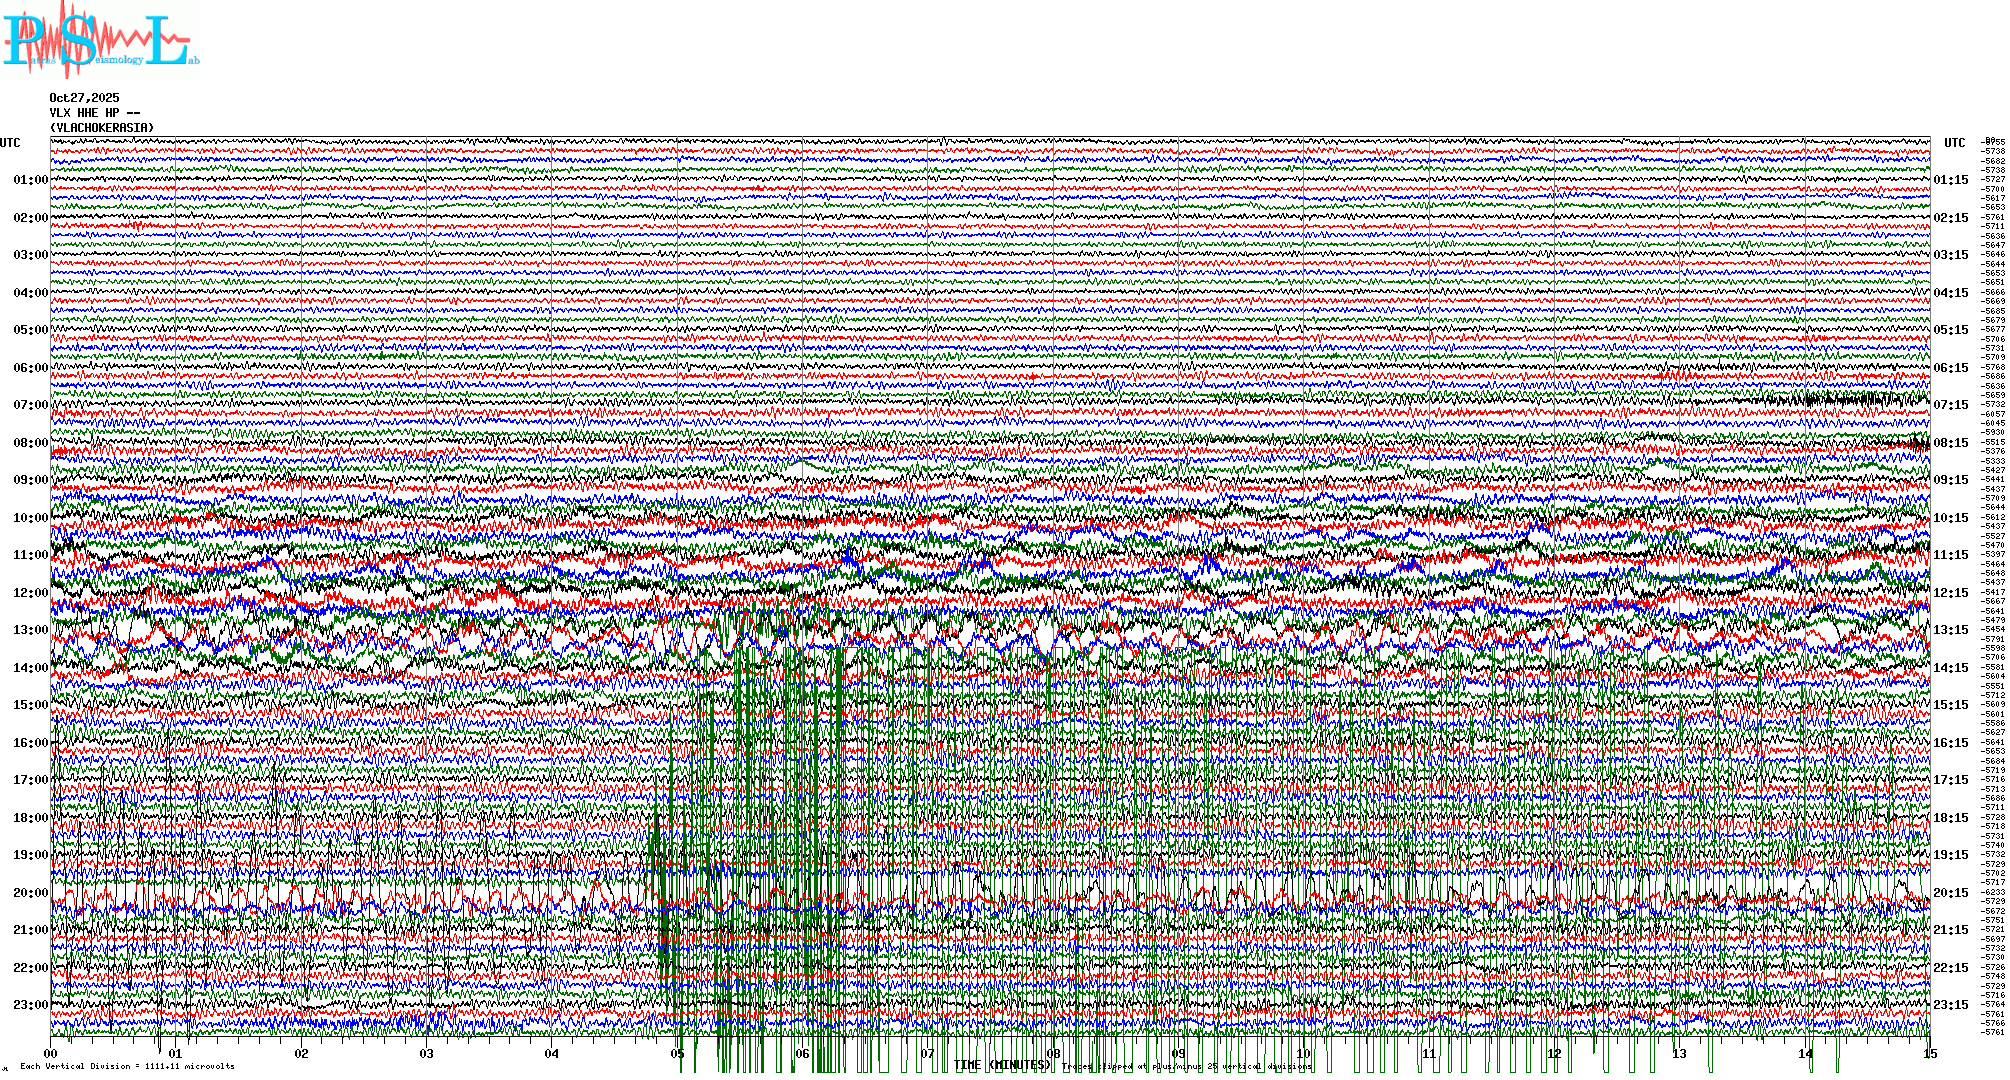The width and height of the screenshot is (2010, 1080).
Task: Click the 18:15 time label on right
Action: pos(1950,818)
